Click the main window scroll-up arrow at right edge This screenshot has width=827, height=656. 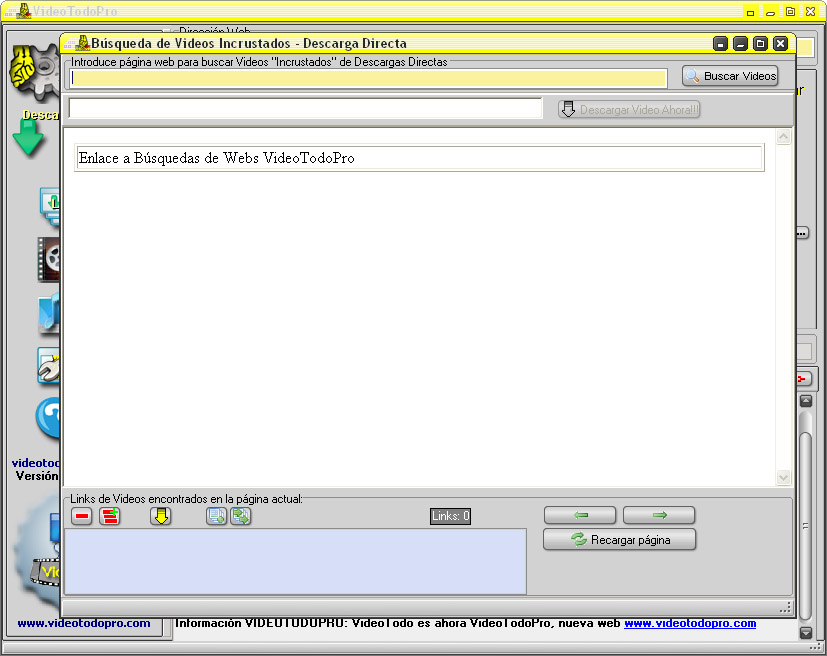(806, 401)
